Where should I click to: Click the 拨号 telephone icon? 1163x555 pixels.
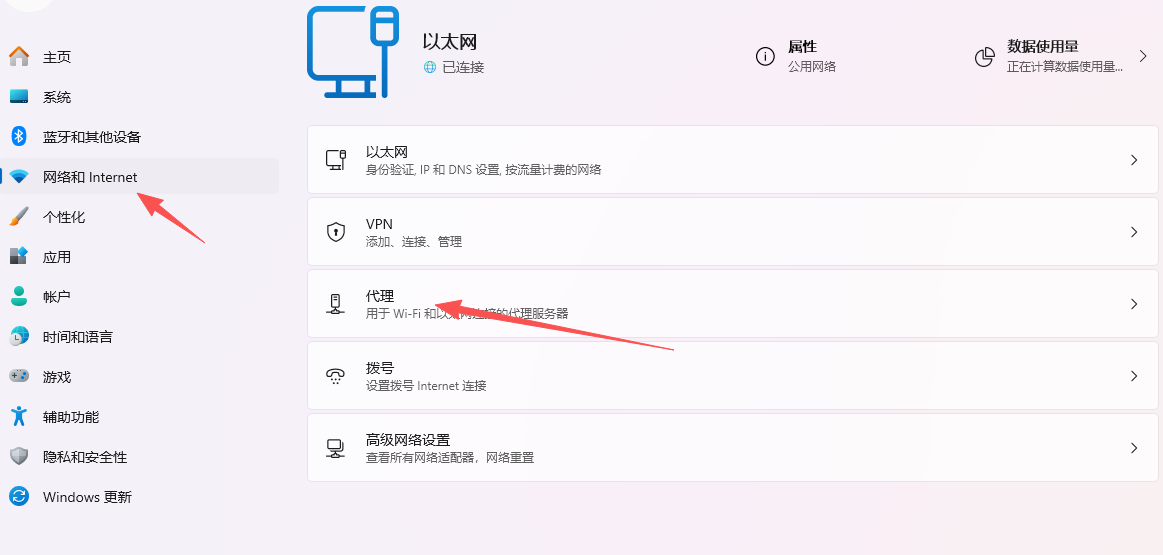336,375
